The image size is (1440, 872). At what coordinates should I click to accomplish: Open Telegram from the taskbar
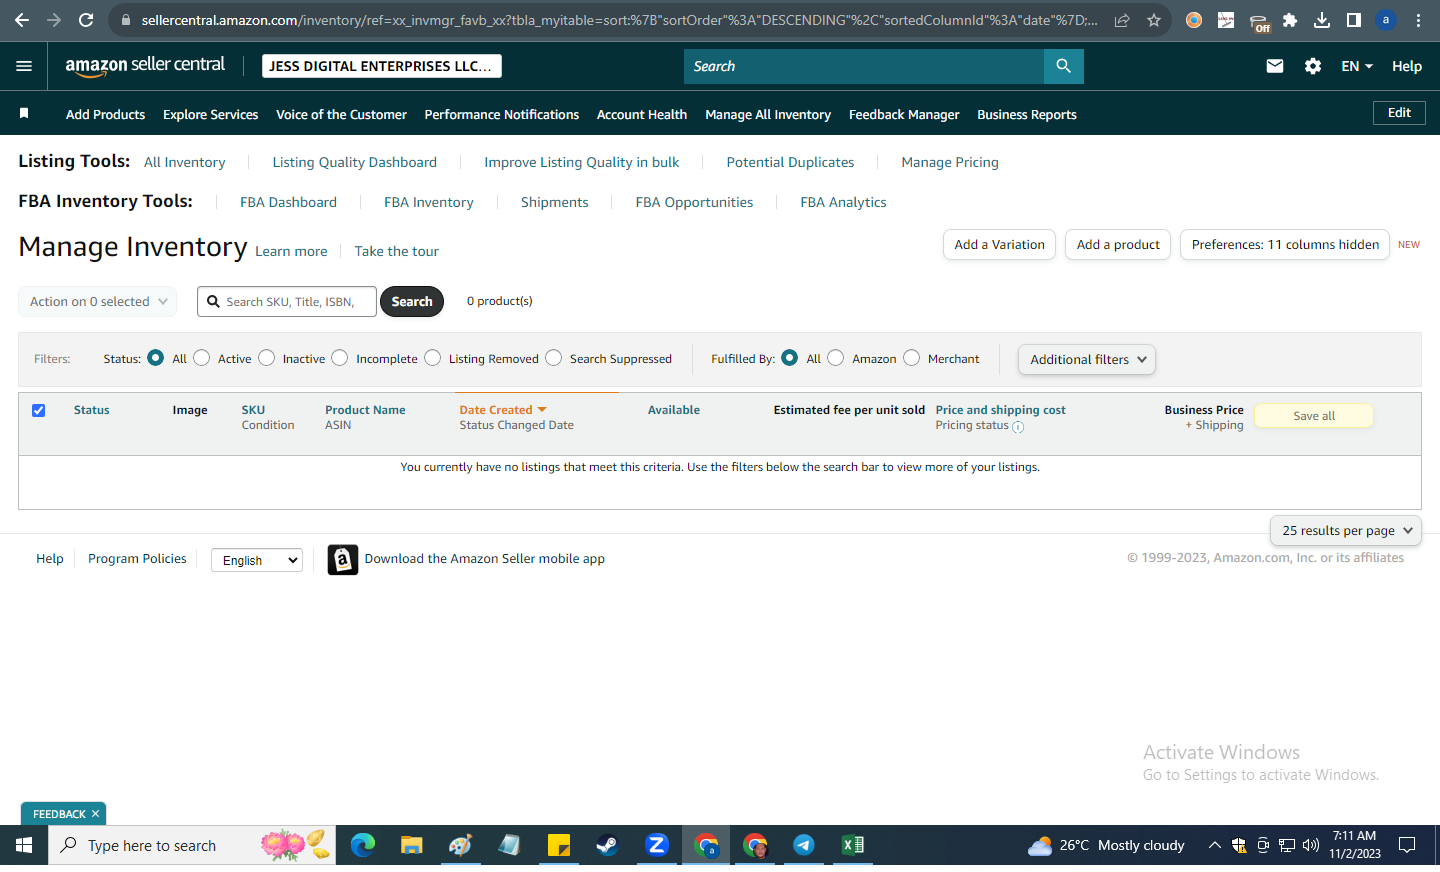click(x=803, y=846)
